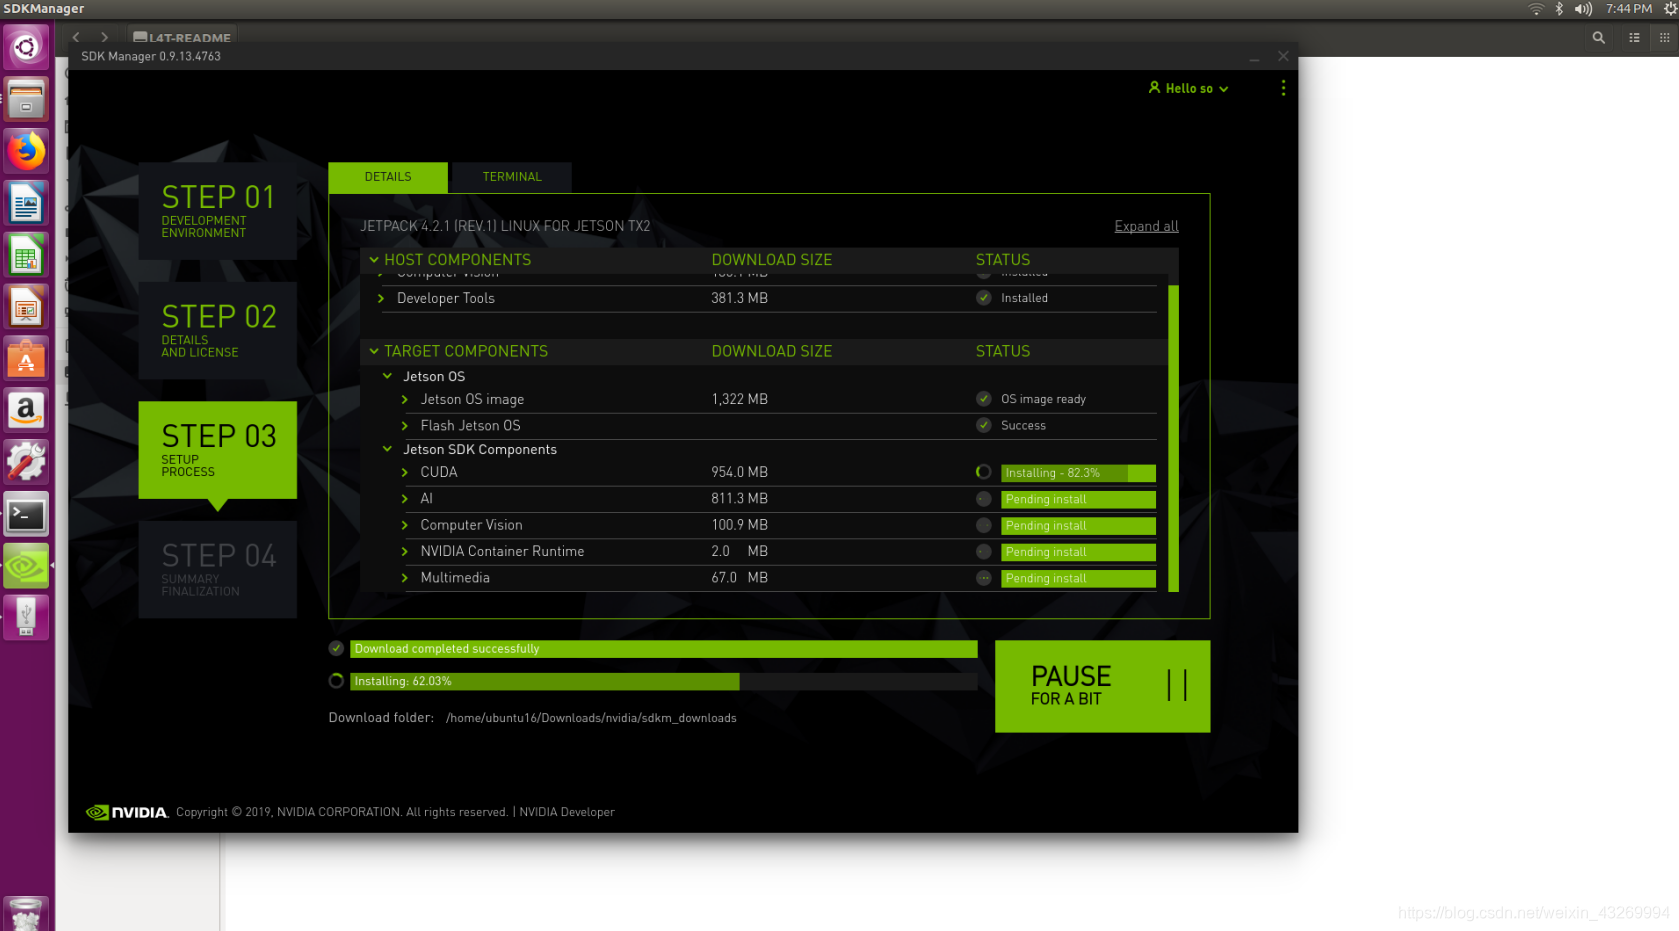Select the NVIDIA SDK Manager dock icon
The height and width of the screenshot is (931, 1679).
pos(26,567)
